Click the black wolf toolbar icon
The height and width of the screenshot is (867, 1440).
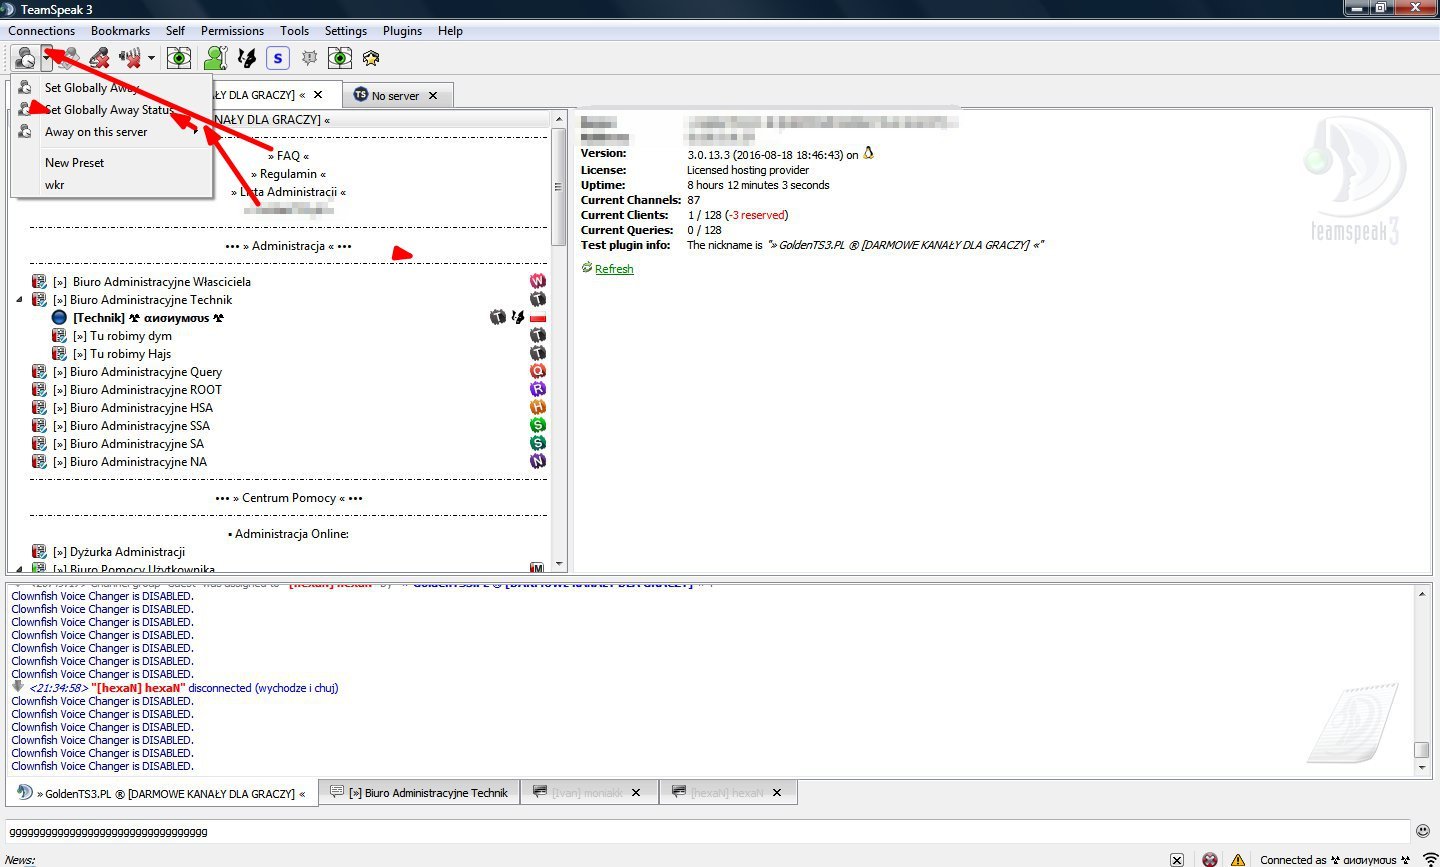(246, 58)
